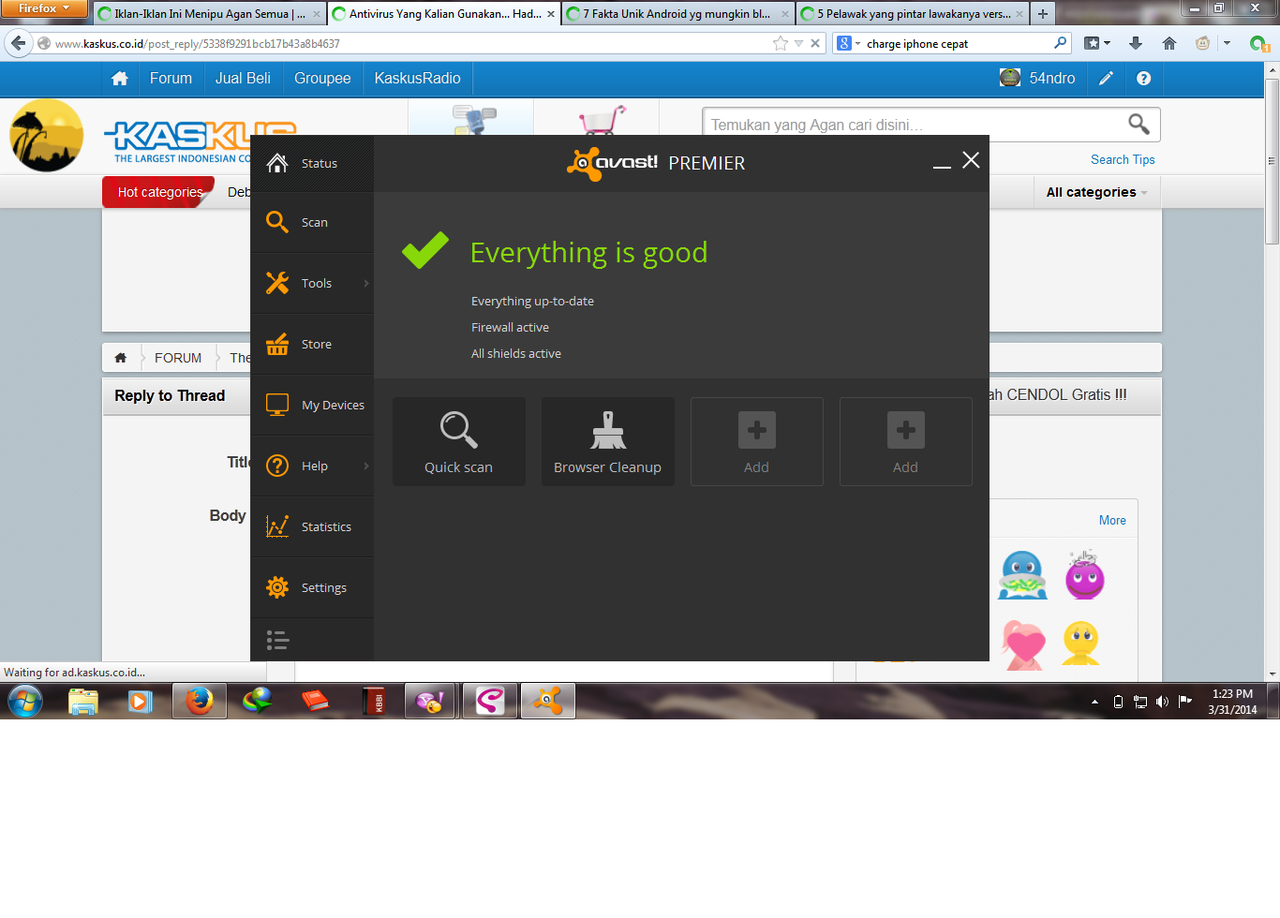1280x918 pixels.
Task: Pick the pink heart emoticon
Action: coord(1022,644)
